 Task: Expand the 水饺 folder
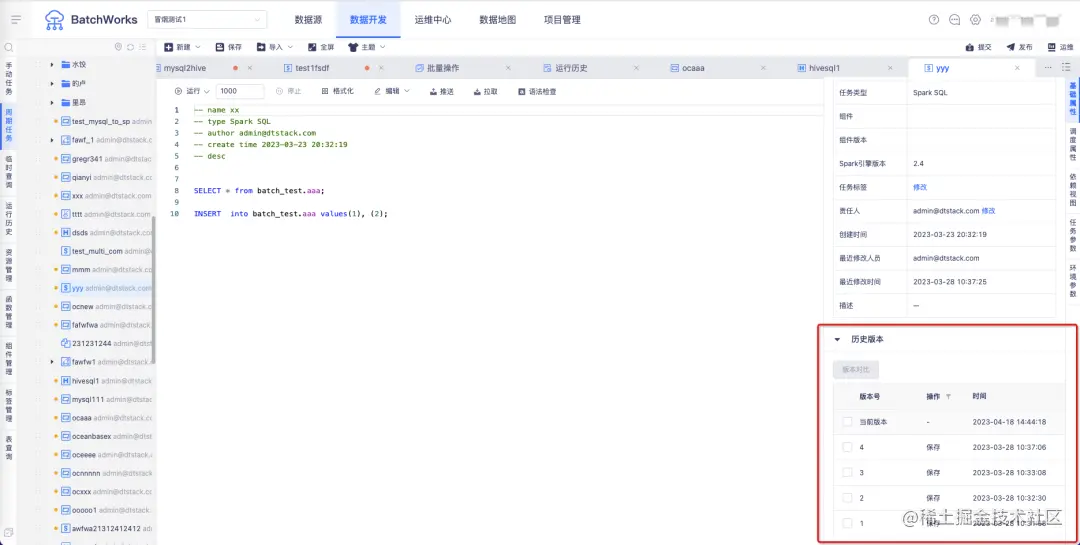click(52, 64)
